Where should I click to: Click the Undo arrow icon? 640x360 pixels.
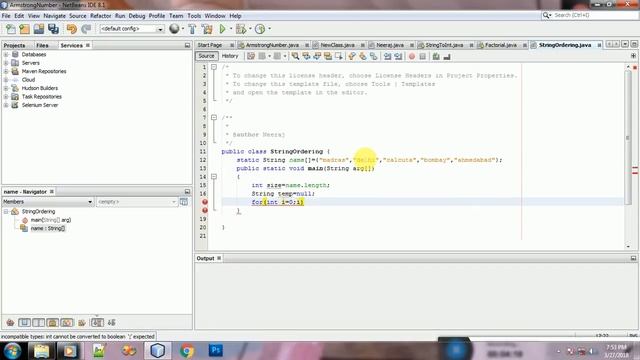tap(72, 29)
